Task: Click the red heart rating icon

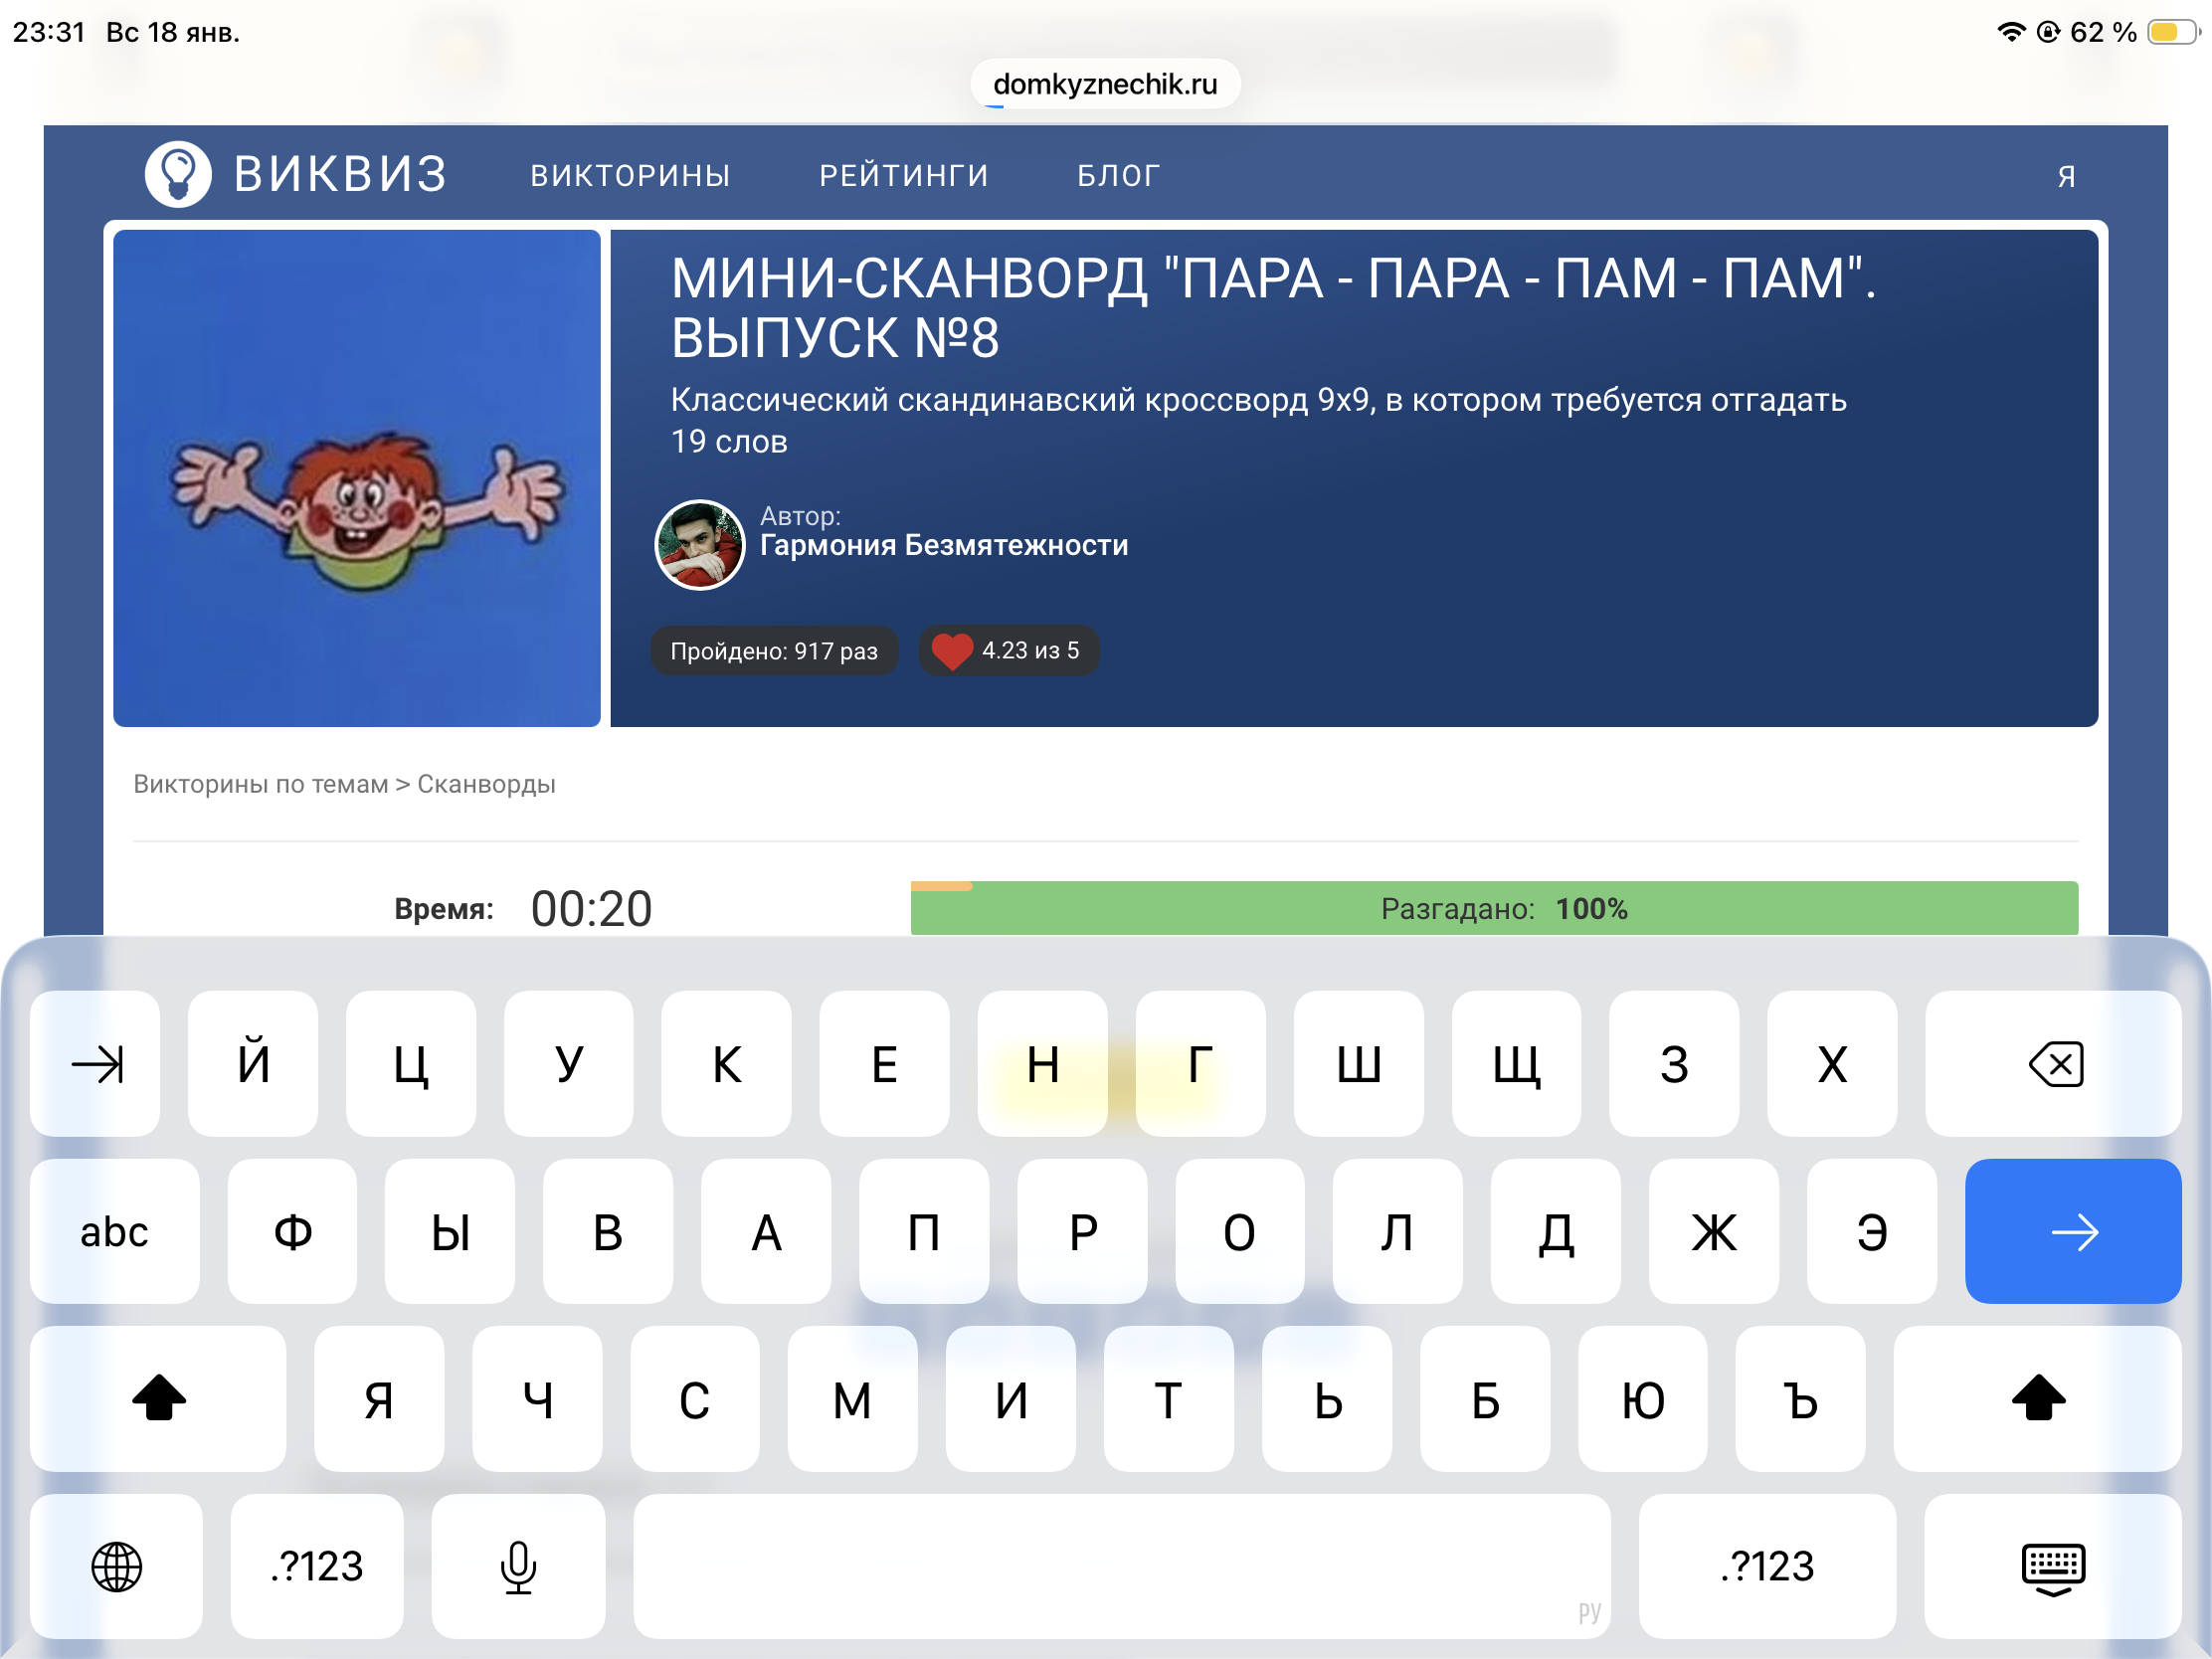Action: (x=951, y=651)
